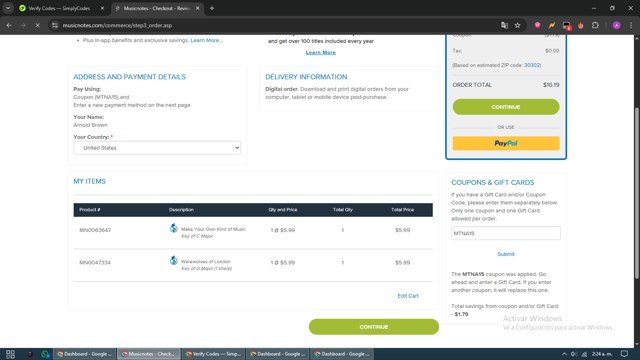The height and width of the screenshot is (360, 640).
Task: Stop page loading with X button
Action: pos(37,25)
